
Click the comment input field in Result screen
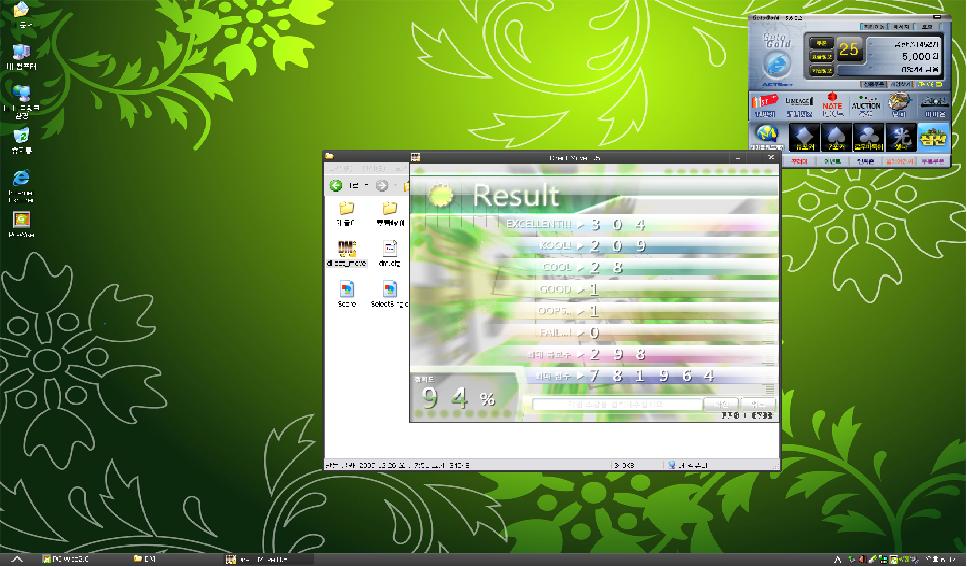point(617,404)
